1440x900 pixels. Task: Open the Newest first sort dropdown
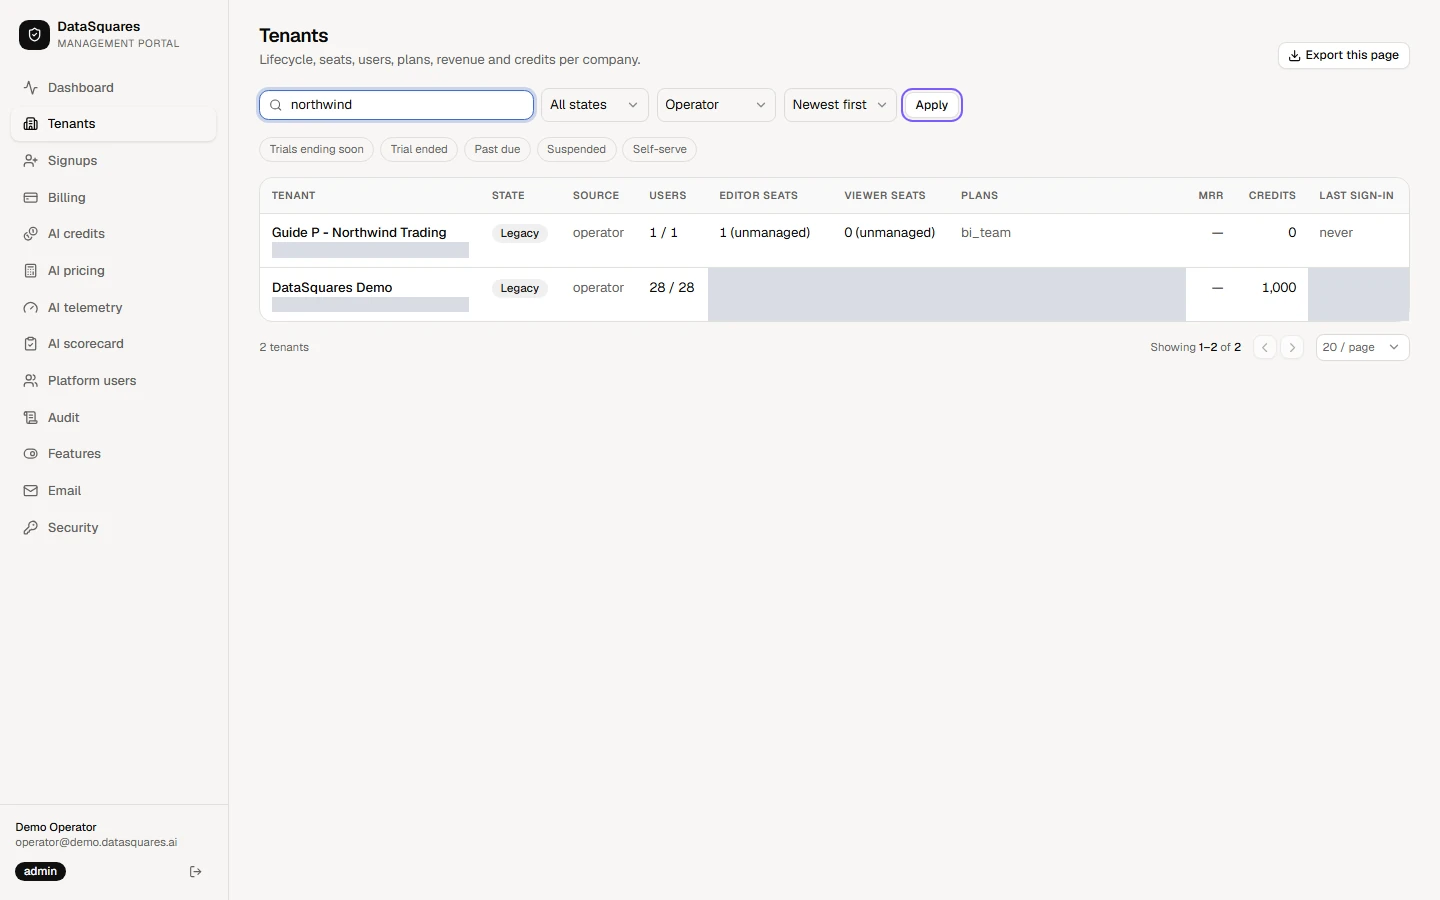click(840, 105)
